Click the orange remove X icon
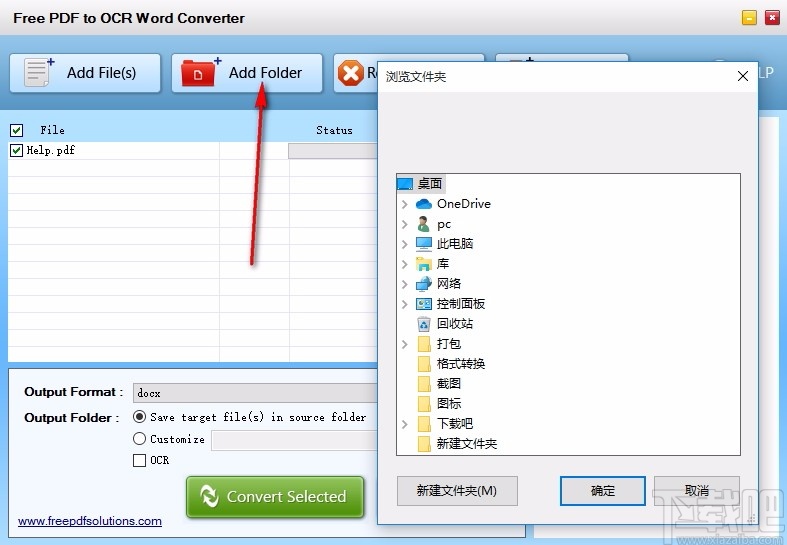 click(x=350, y=73)
